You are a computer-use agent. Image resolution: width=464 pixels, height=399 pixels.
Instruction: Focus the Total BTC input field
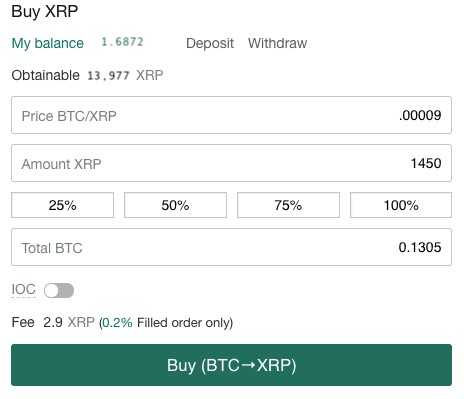point(231,247)
